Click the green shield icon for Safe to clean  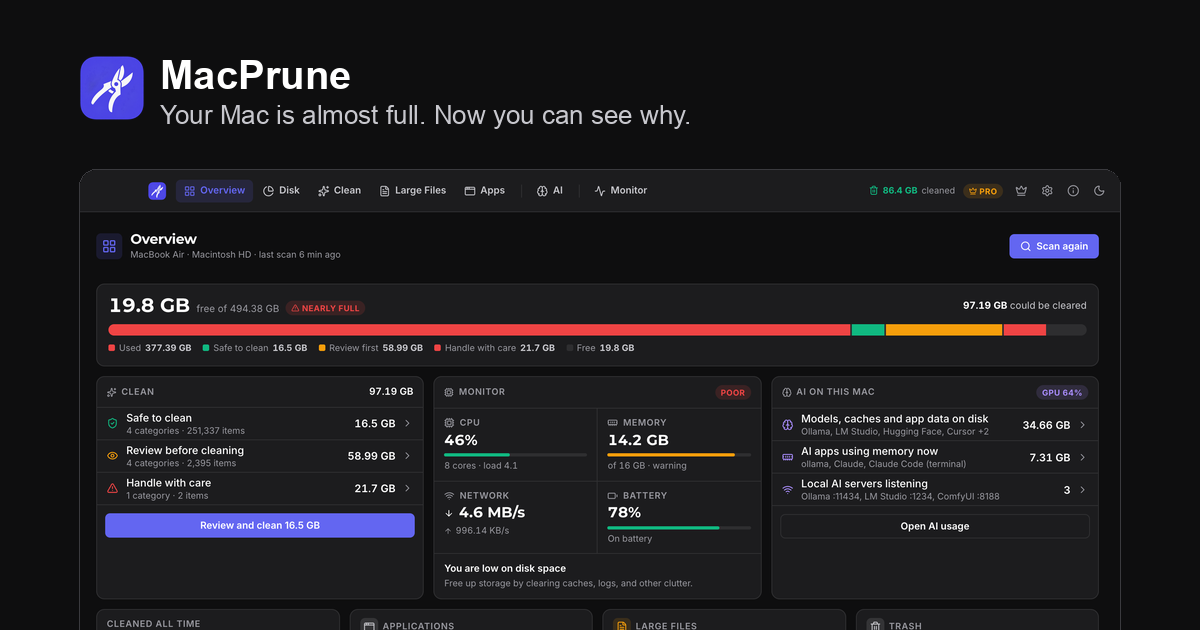(112, 424)
